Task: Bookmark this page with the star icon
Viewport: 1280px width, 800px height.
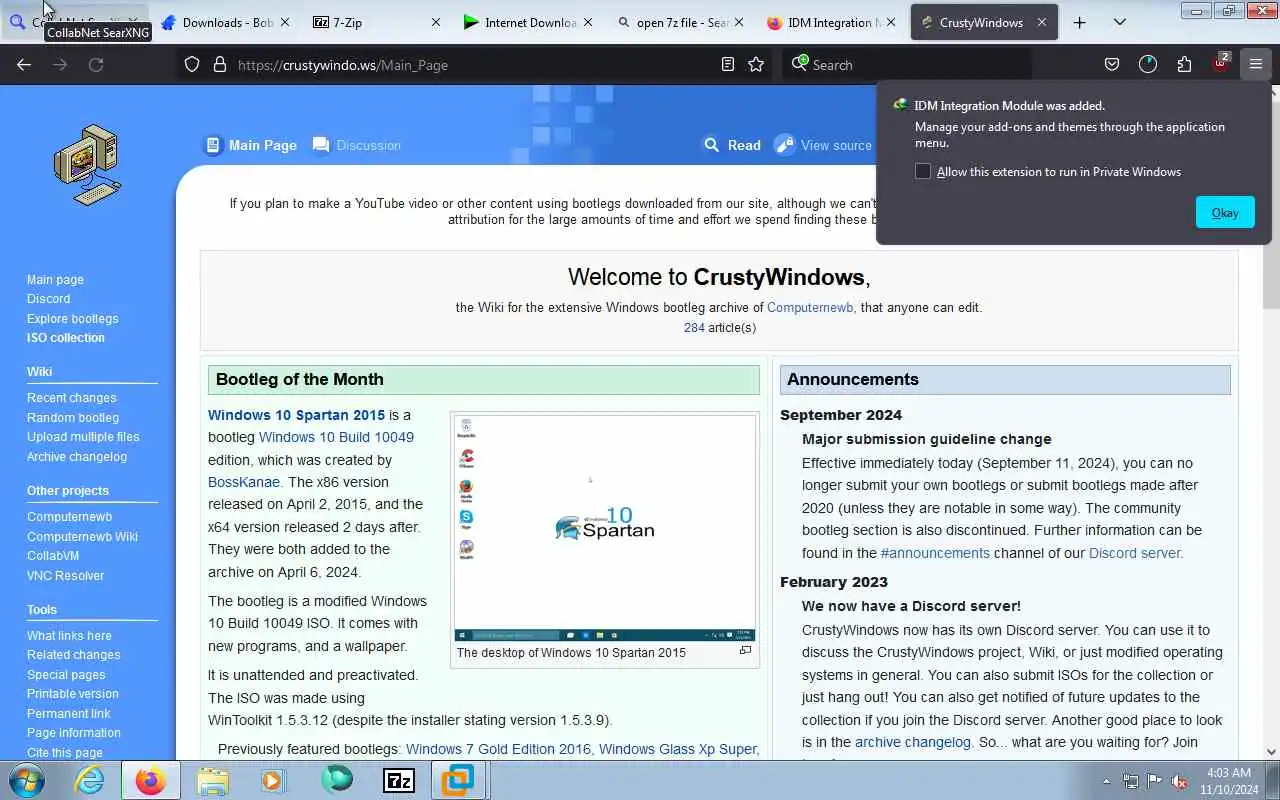Action: tap(756, 65)
